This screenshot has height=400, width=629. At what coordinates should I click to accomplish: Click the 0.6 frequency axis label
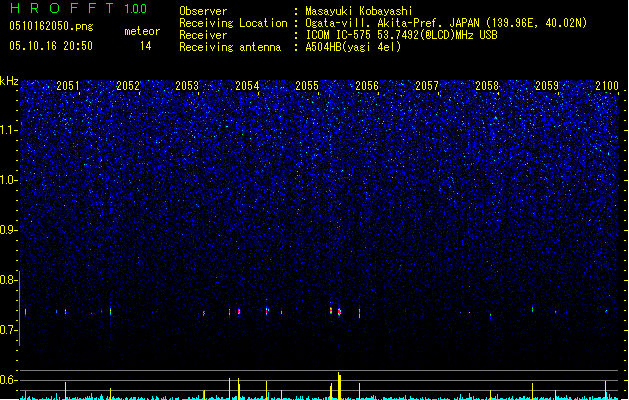click(8, 380)
